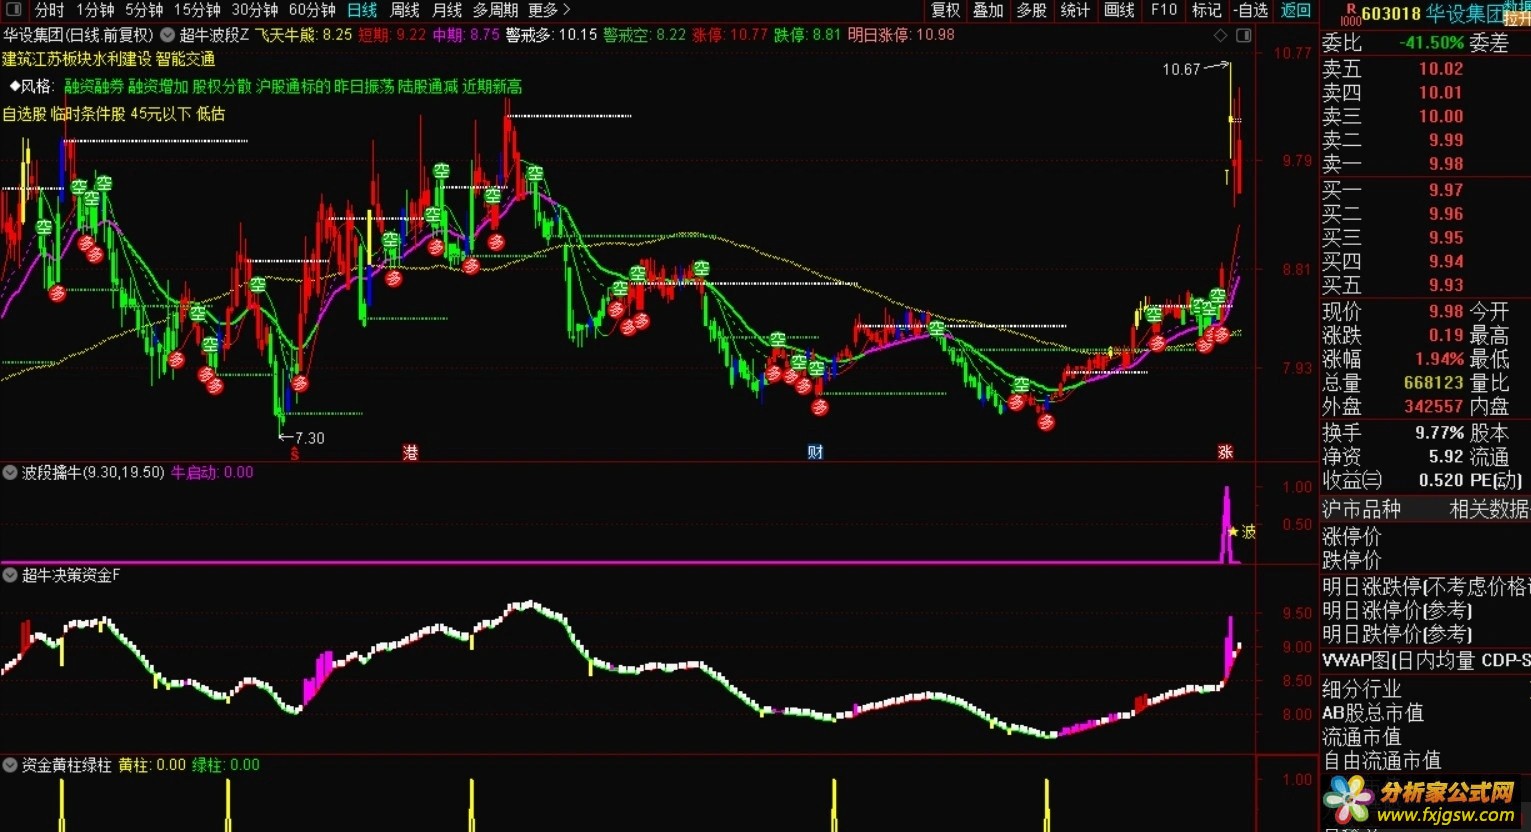Select the 15分钟 period
This screenshot has width=1531, height=832.
[197, 10]
